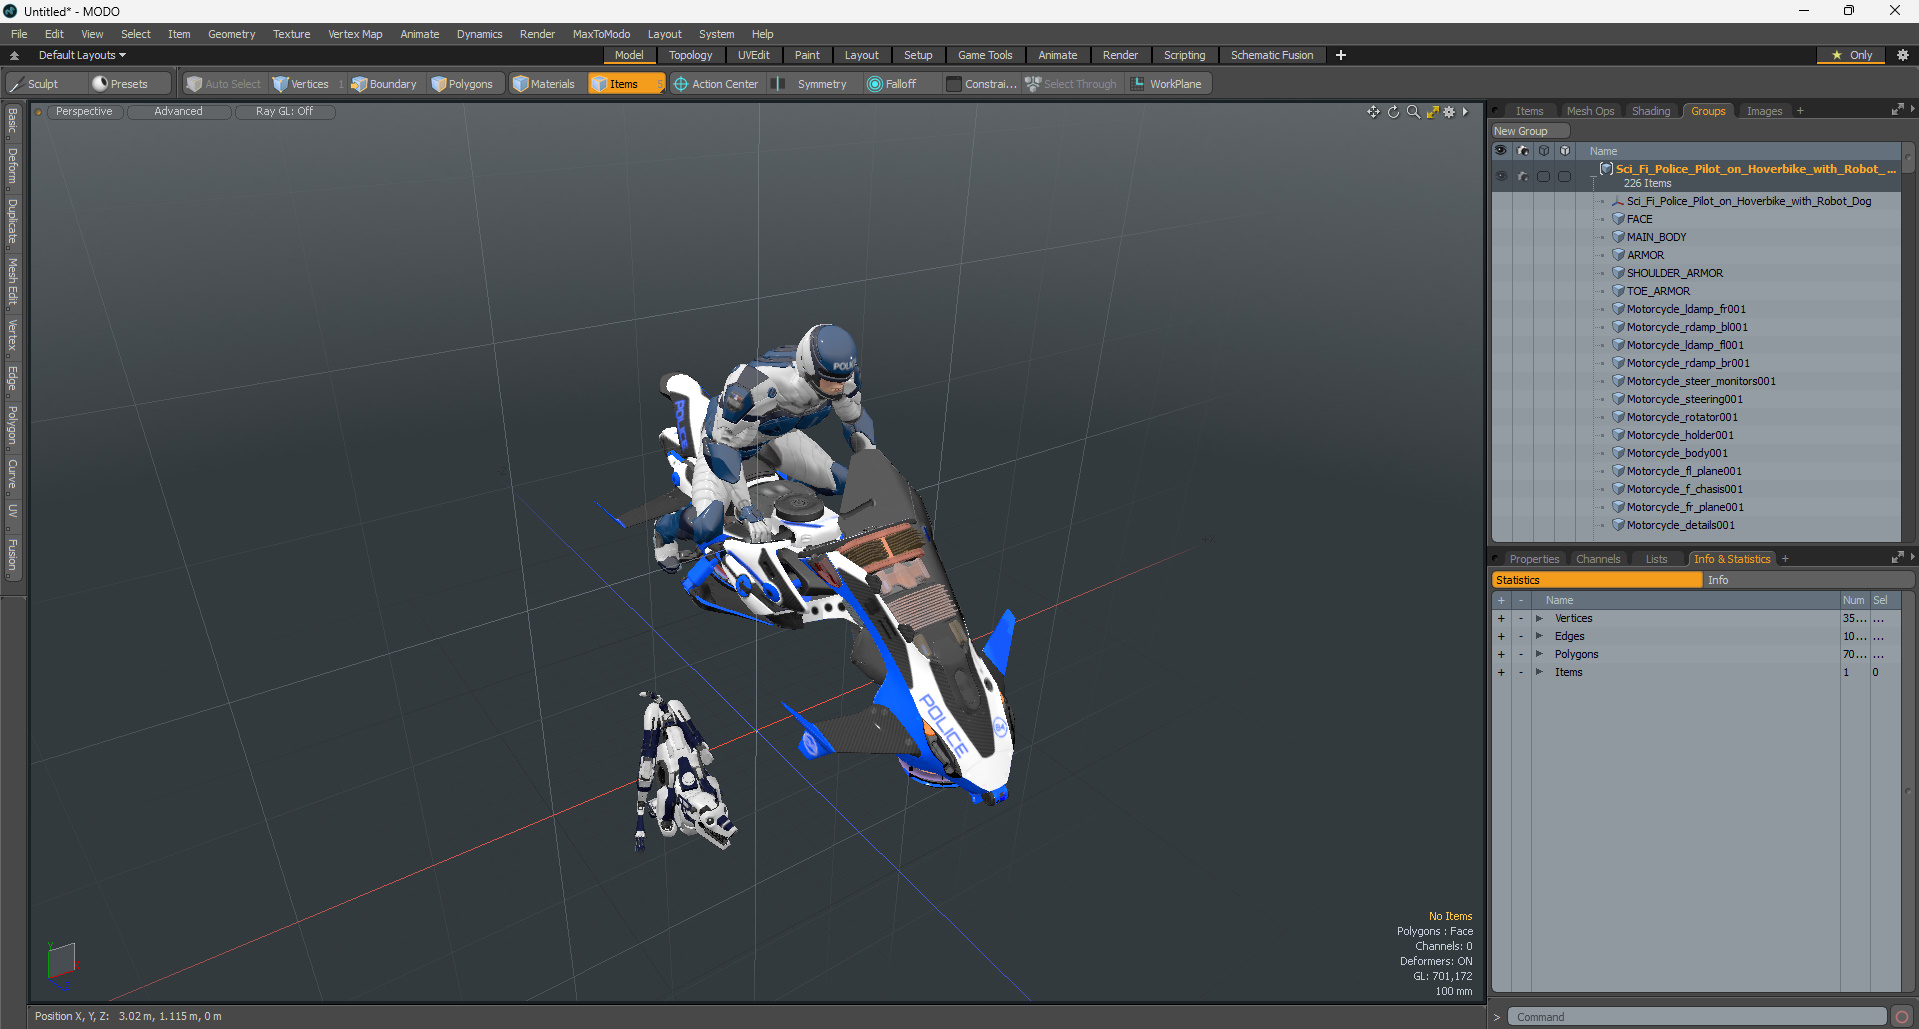Open the Advanced shading style dropdown
The height and width of the screenshot is (1029, 1919).
[179, 112]
